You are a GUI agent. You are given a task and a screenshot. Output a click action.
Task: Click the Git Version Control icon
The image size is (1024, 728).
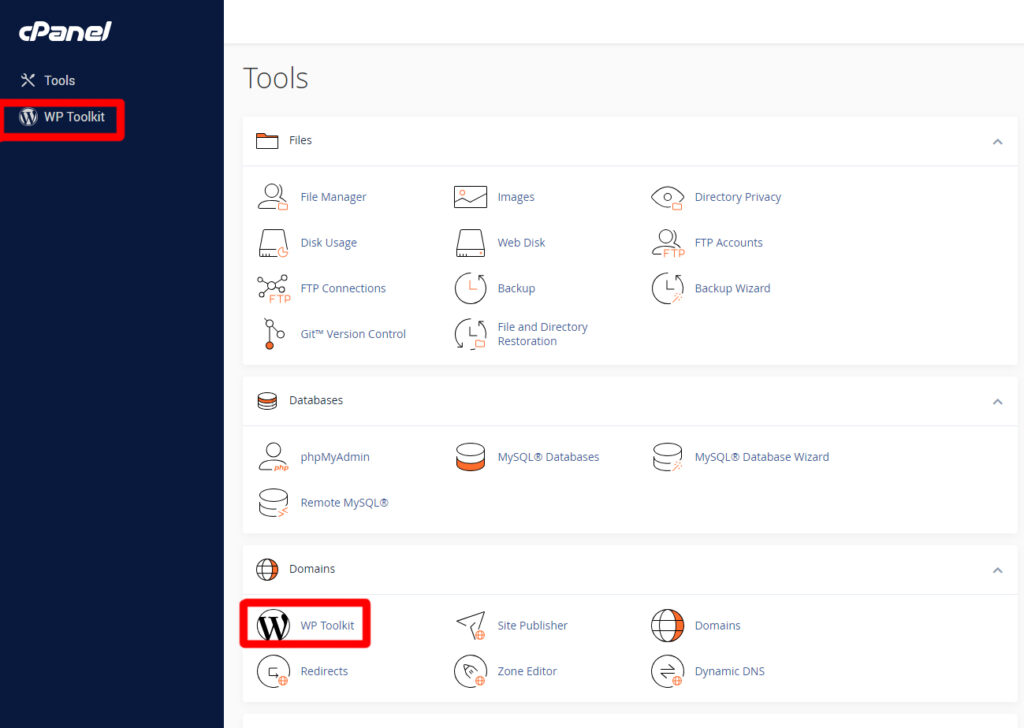tap(272, 334)
